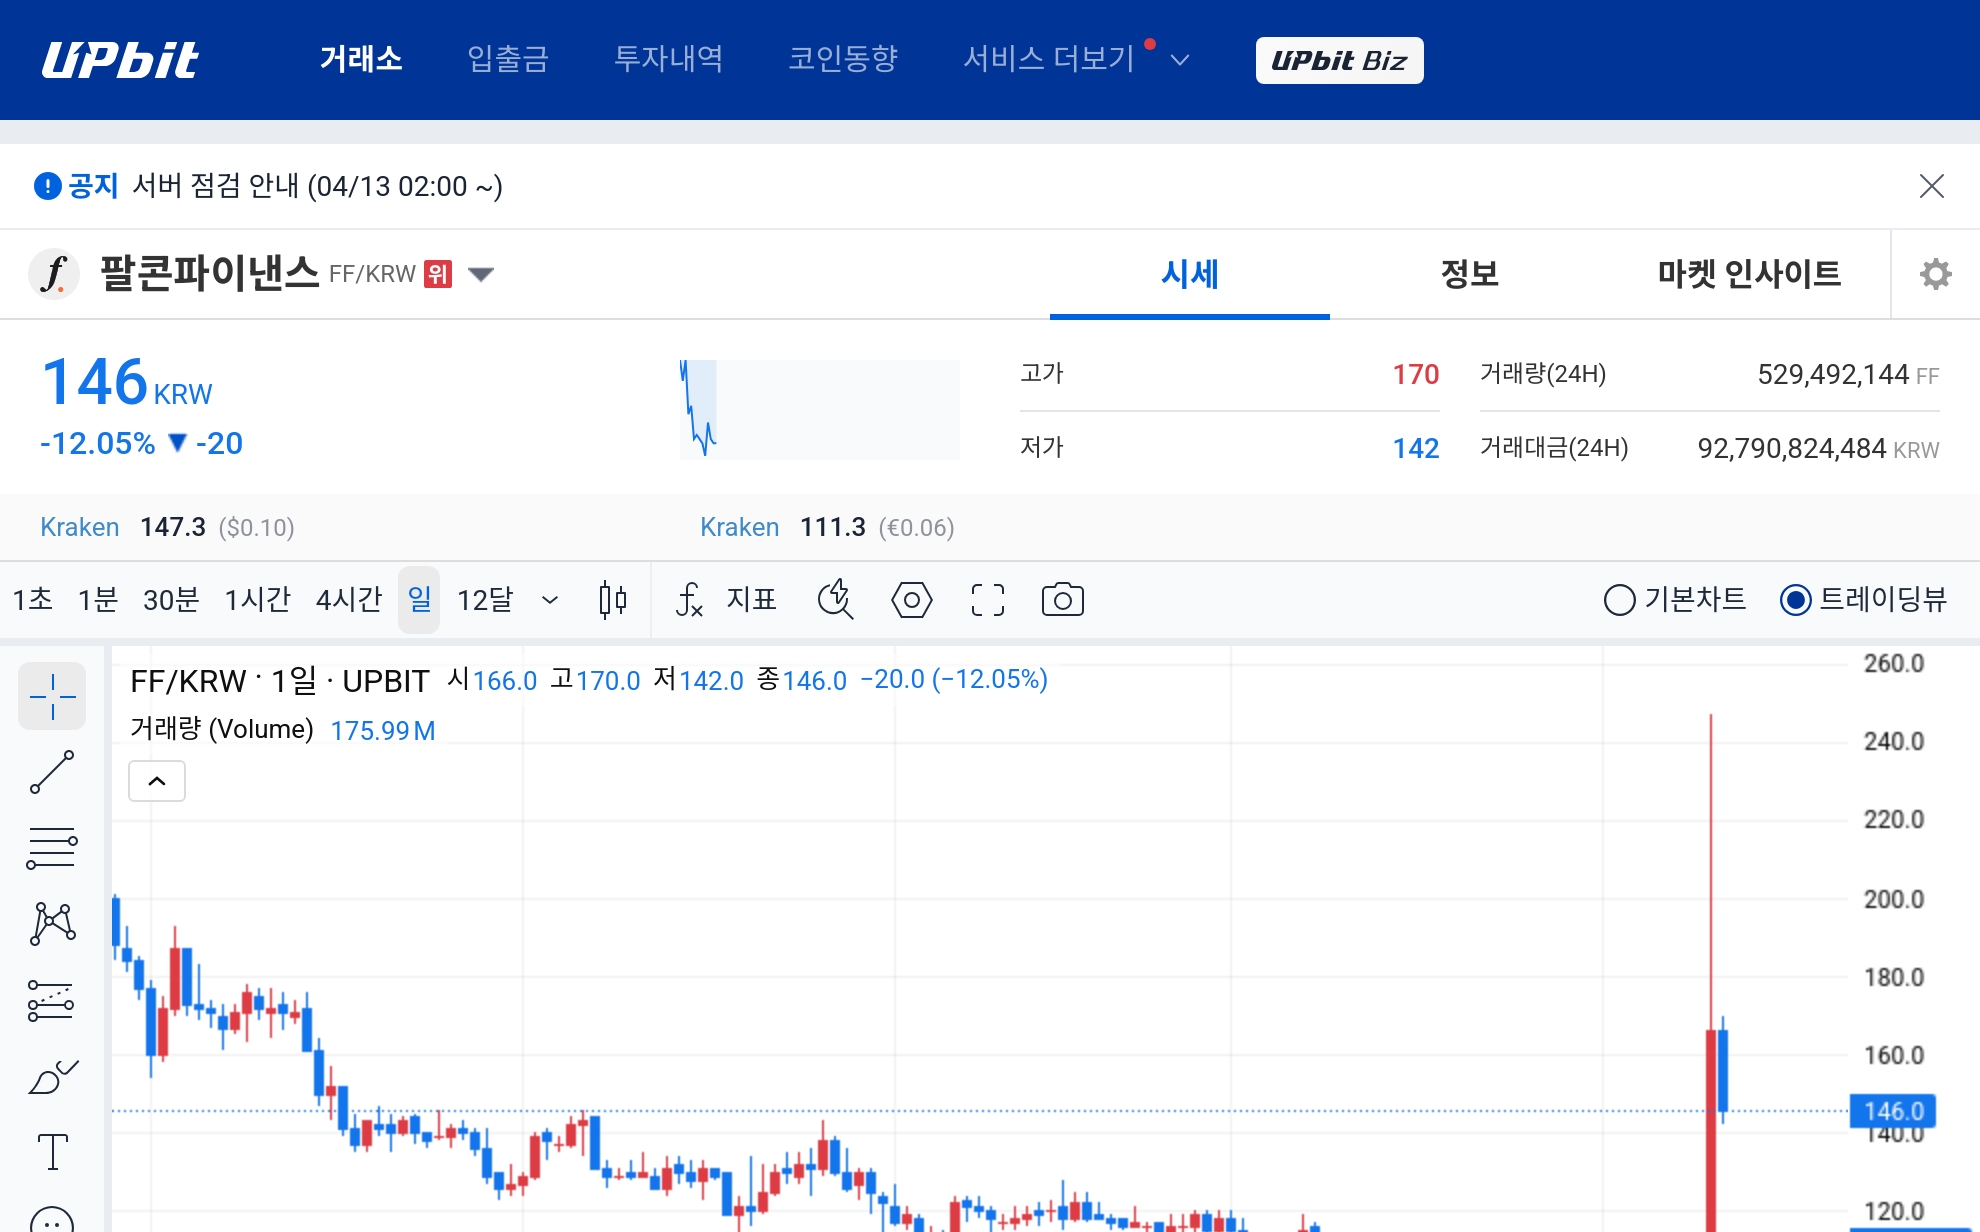This screenshot has width=1980, height=1232.
Task: Expand the 12달 interval dropdown
Action: (x=548, y=599)
